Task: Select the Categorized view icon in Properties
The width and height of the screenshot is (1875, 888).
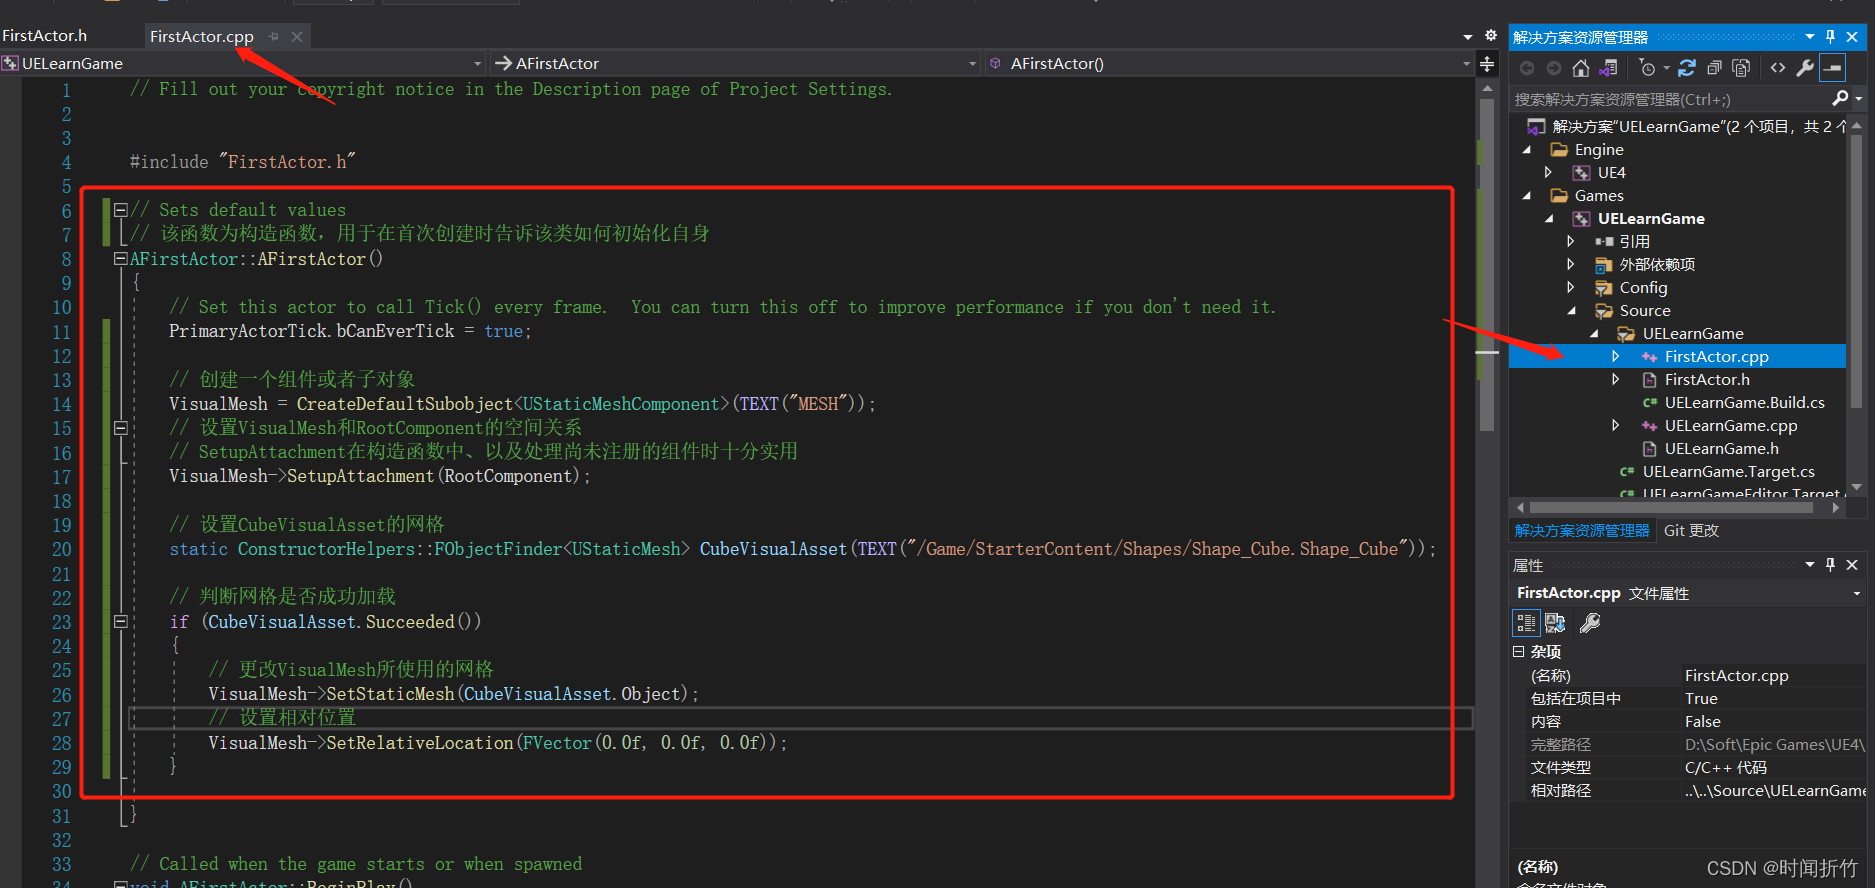Action: (x=1526, y=623)
